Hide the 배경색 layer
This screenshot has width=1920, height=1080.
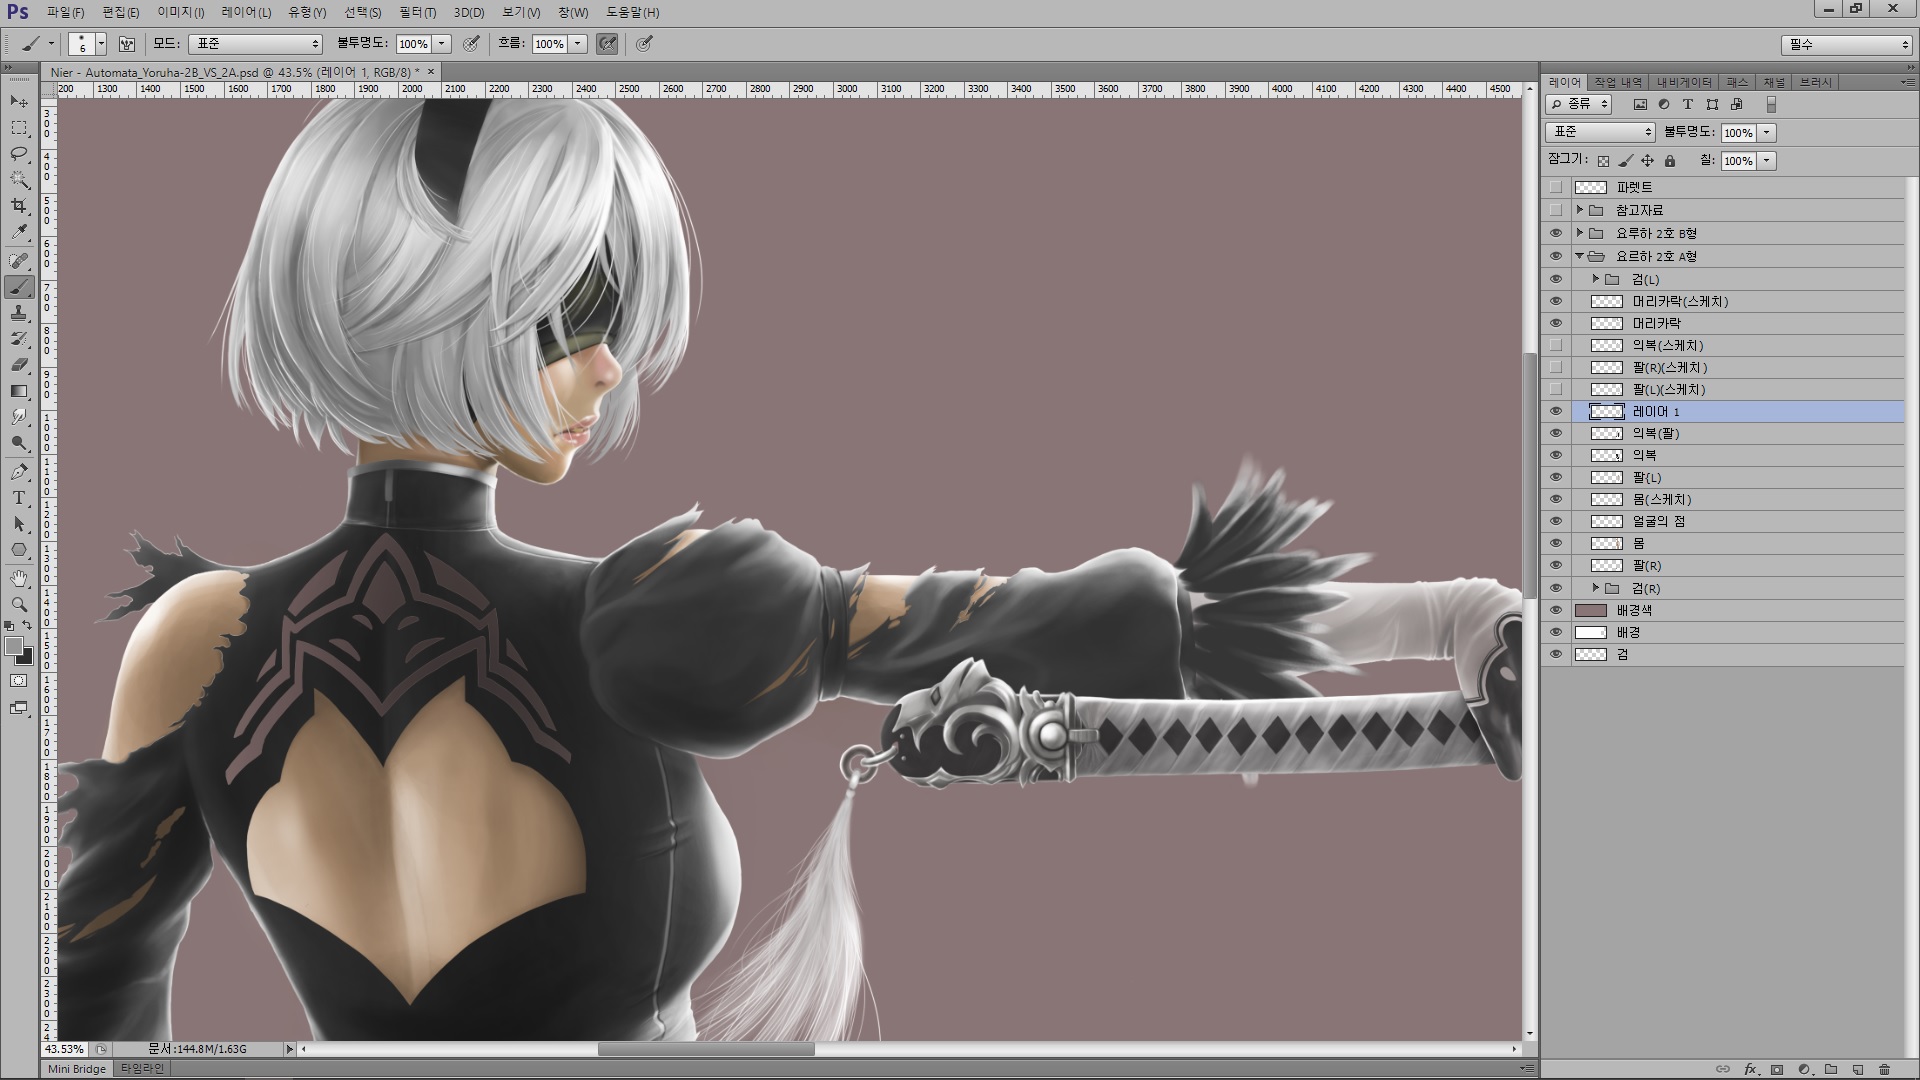(1555, 610)
